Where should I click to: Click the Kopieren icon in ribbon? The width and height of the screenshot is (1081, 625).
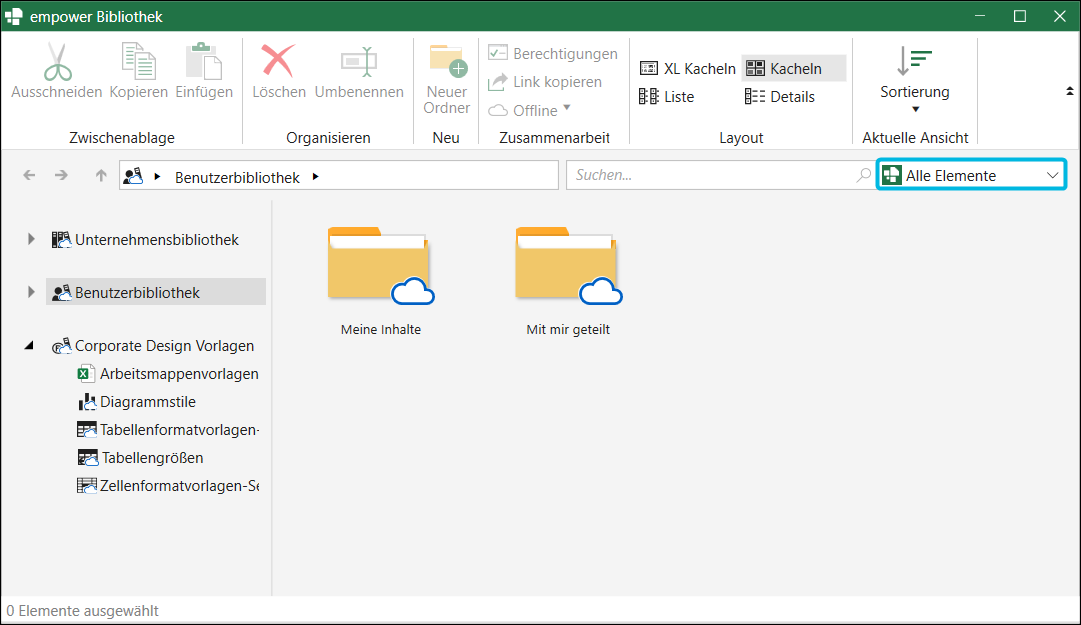point(139,61)
